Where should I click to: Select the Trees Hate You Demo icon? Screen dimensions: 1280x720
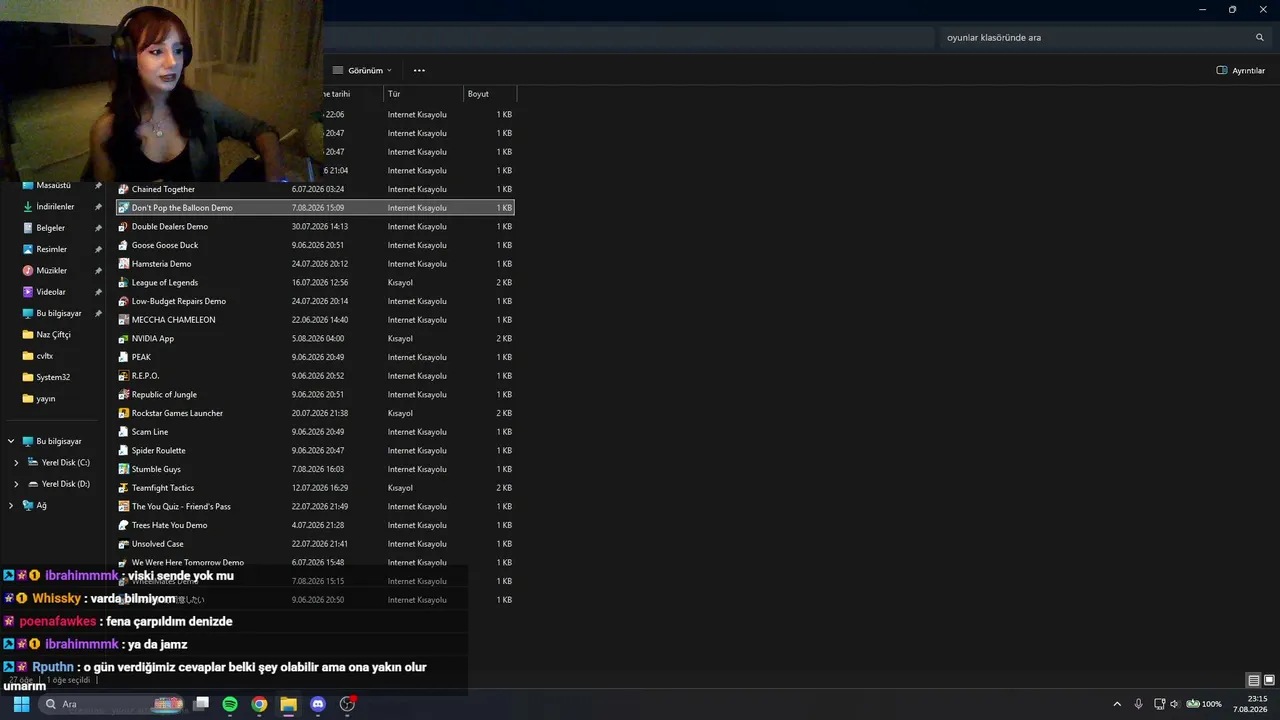[x=124, y=525]
